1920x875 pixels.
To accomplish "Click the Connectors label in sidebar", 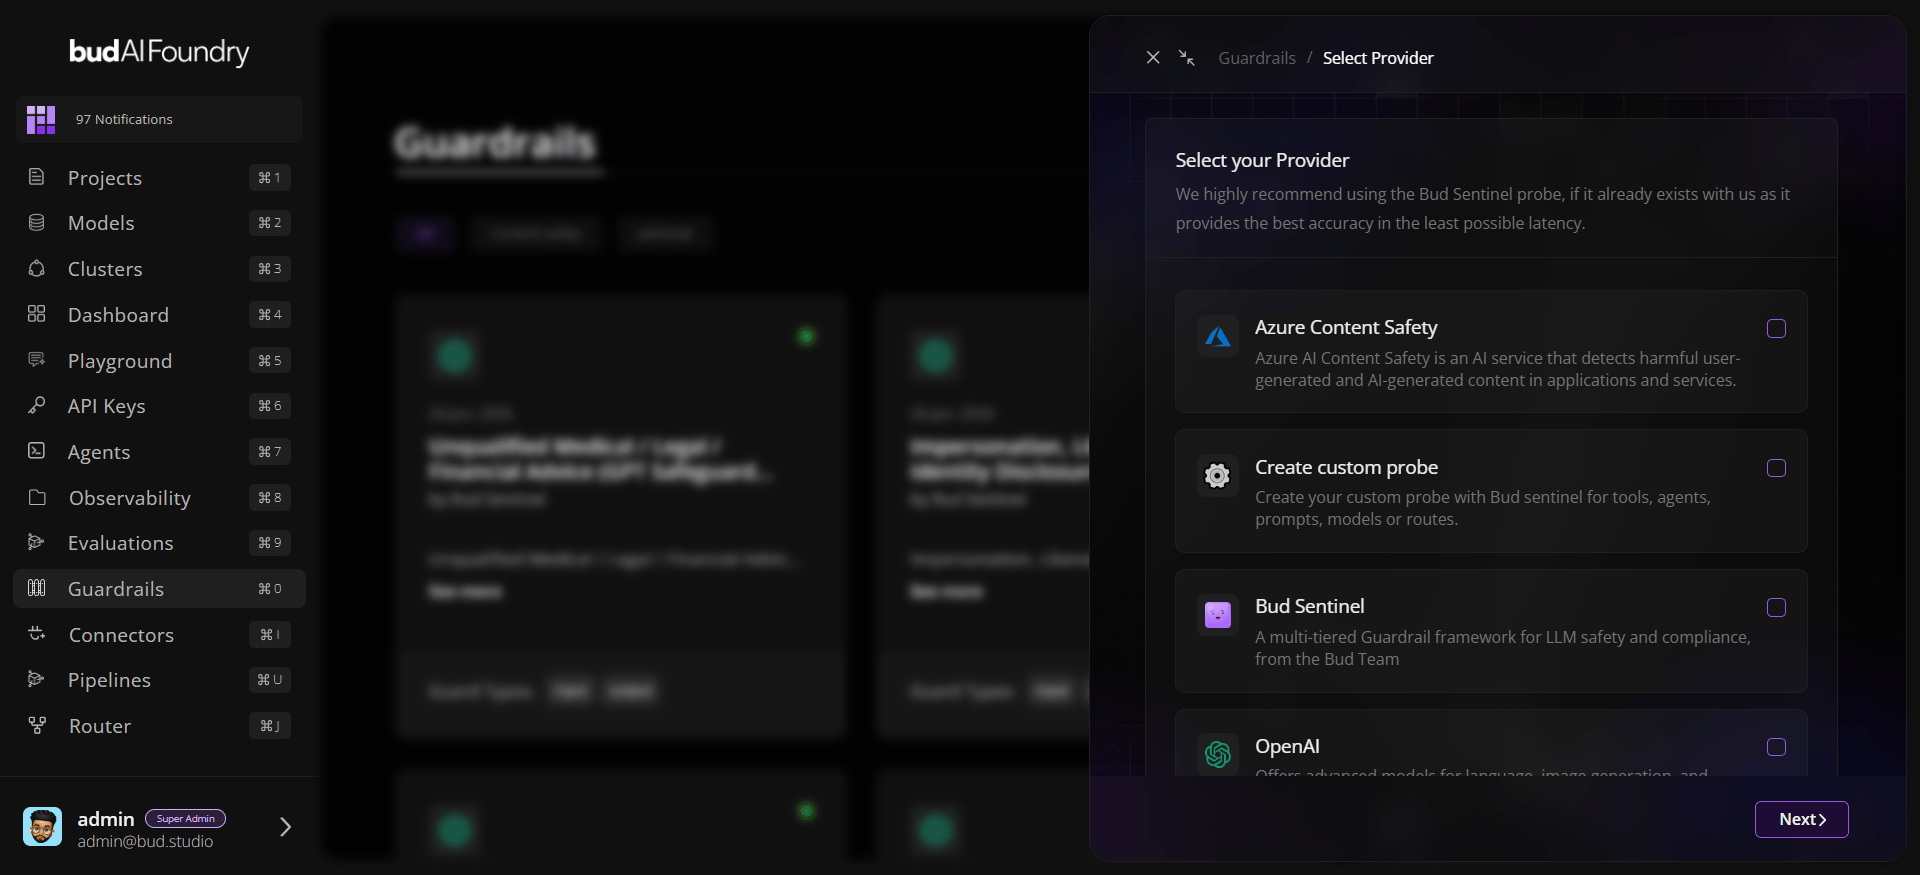I will point(121,635).
